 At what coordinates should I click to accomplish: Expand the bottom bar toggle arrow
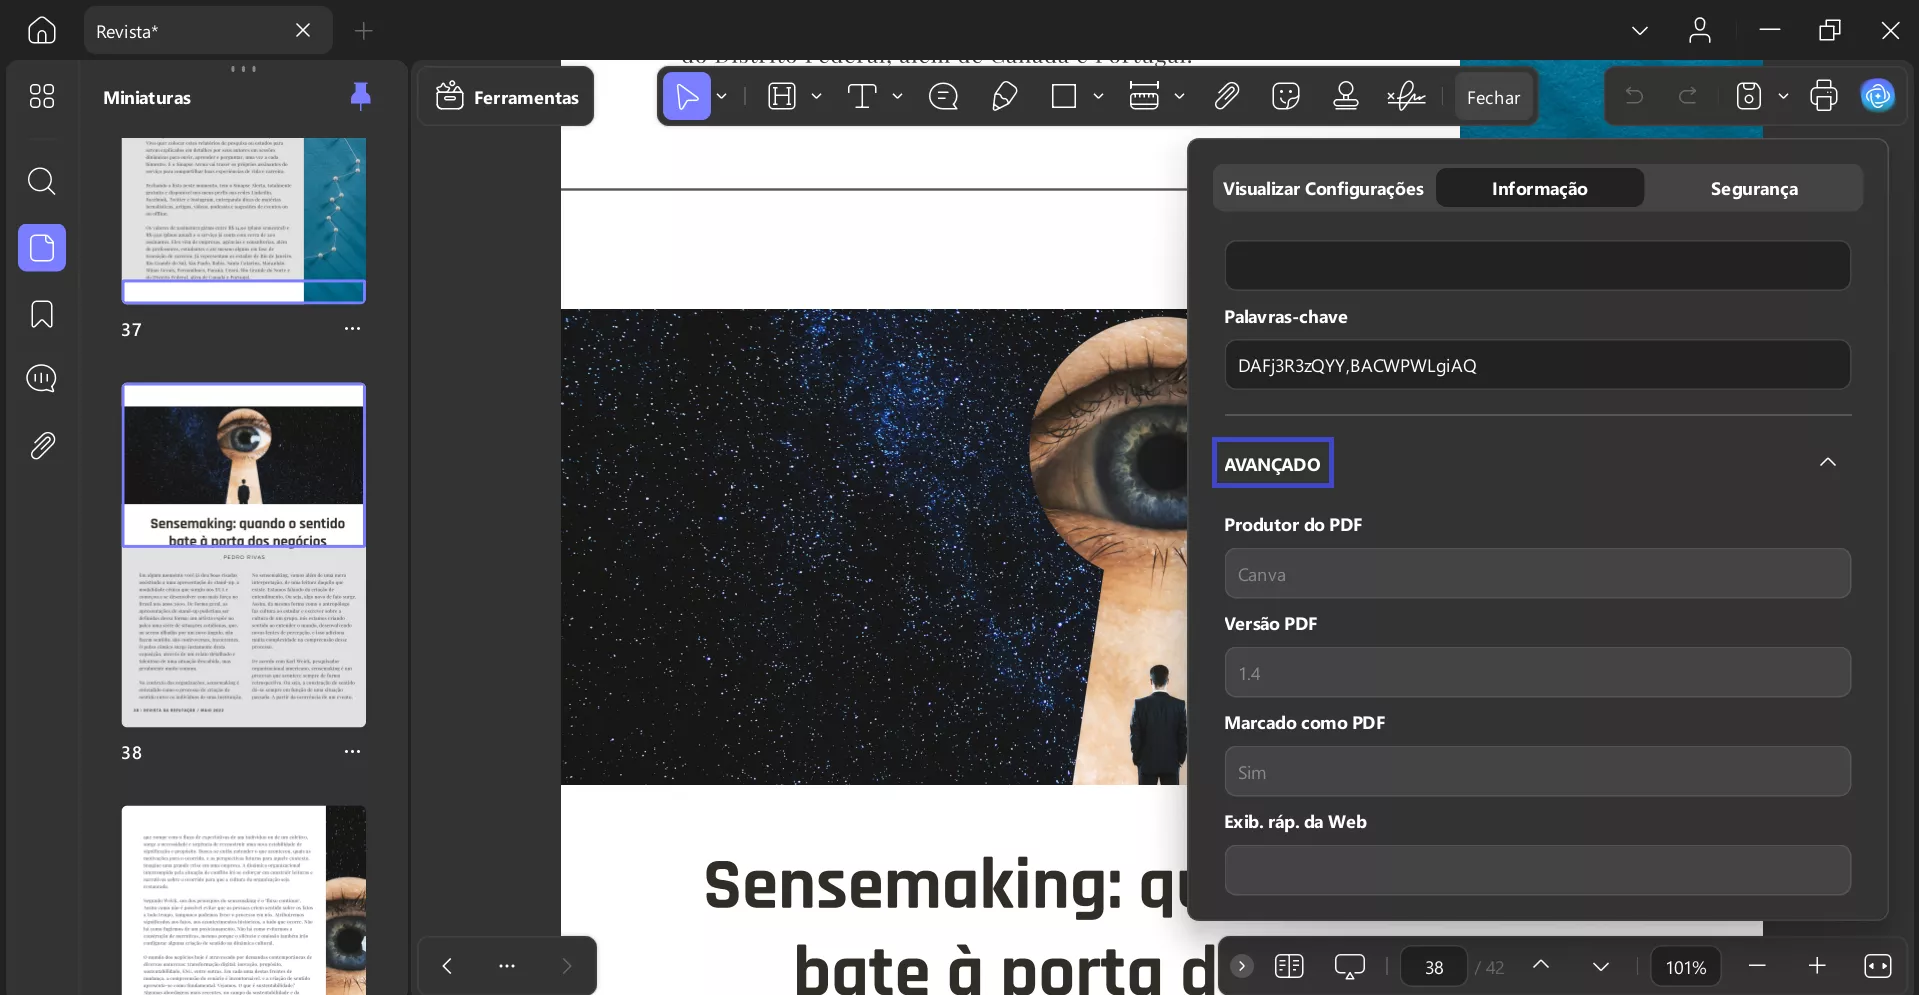tap(1242, 966)
